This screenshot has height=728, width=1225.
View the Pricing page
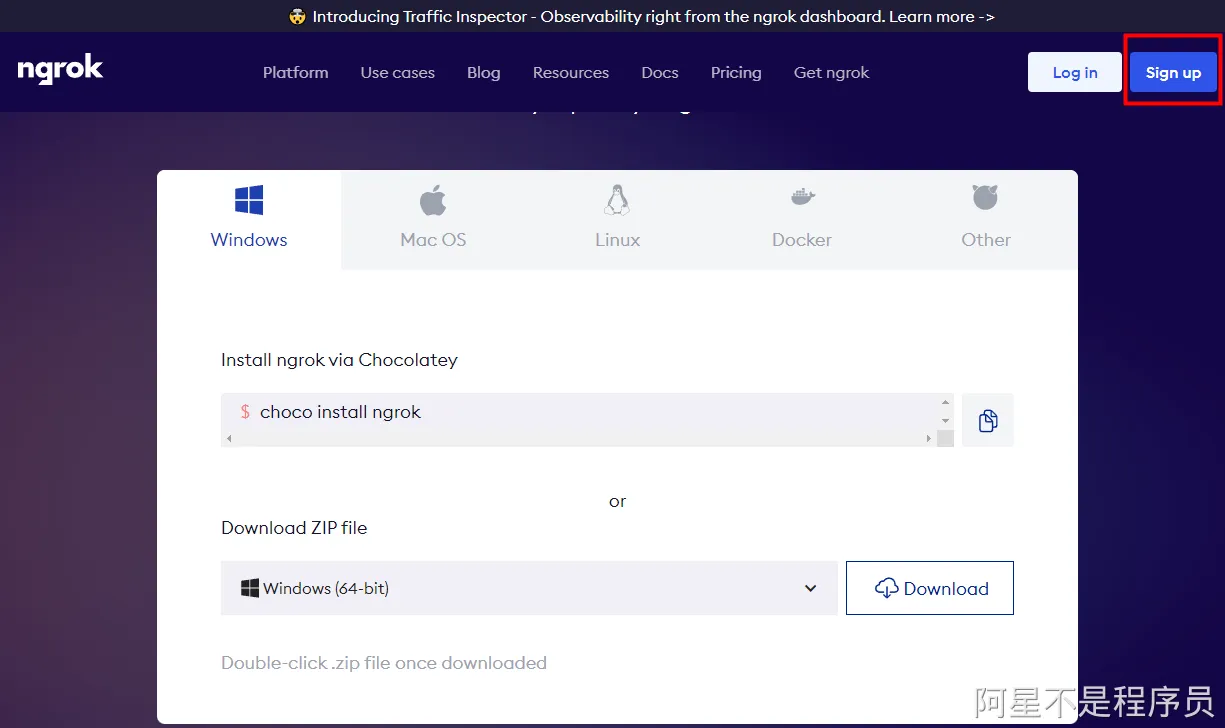point(735,72)
